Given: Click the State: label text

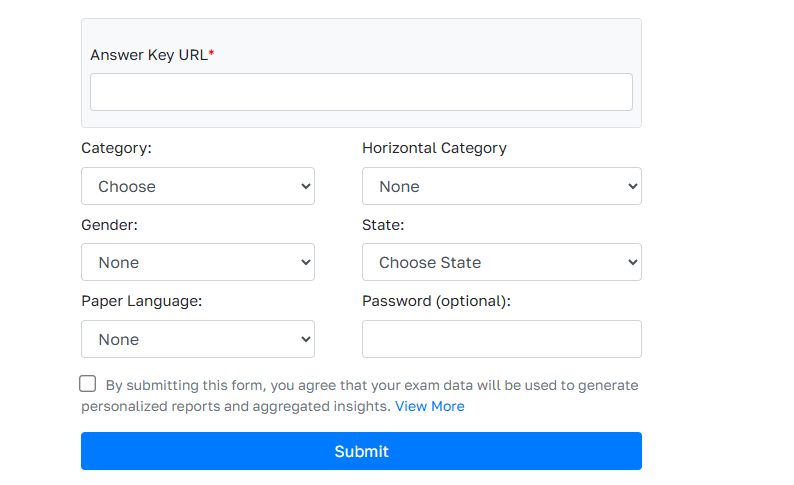Looking at the screenshot, I should [383, 225].
